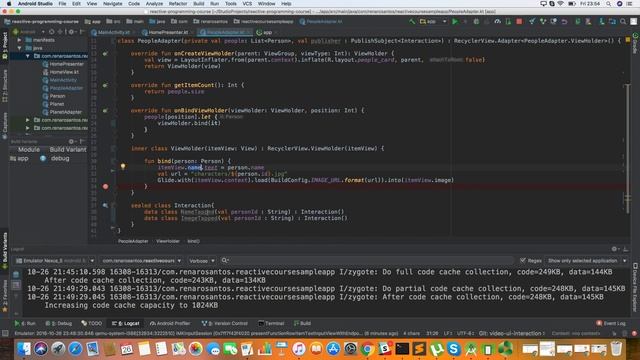Open the Event Log button
The image size is (640, 360).
tap(611, 323)
